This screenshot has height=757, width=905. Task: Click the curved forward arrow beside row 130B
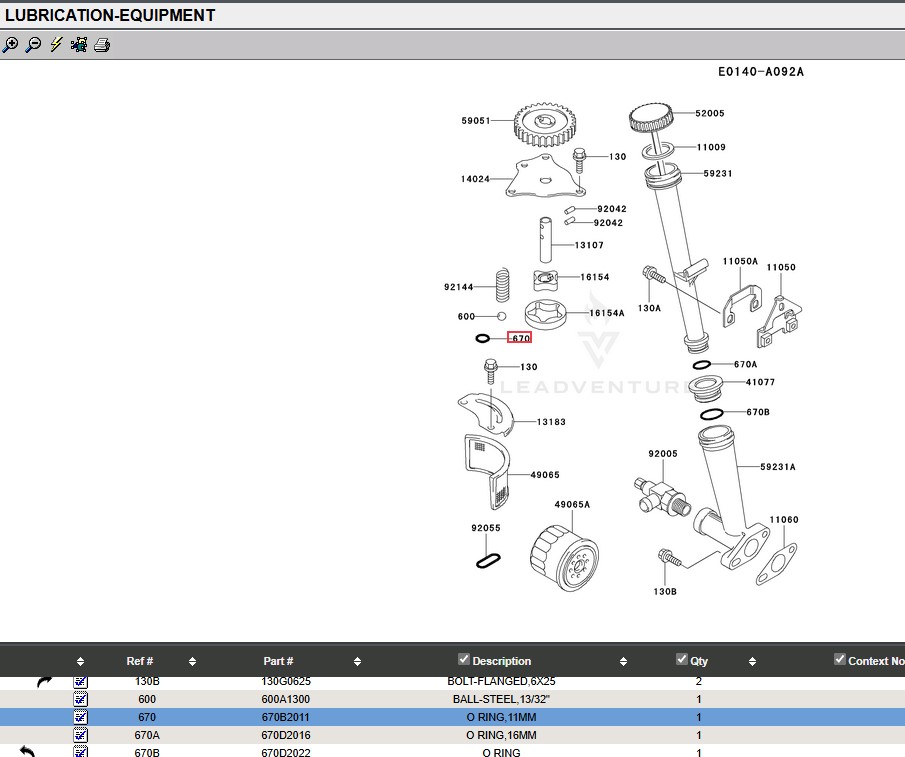pos(45,682)
